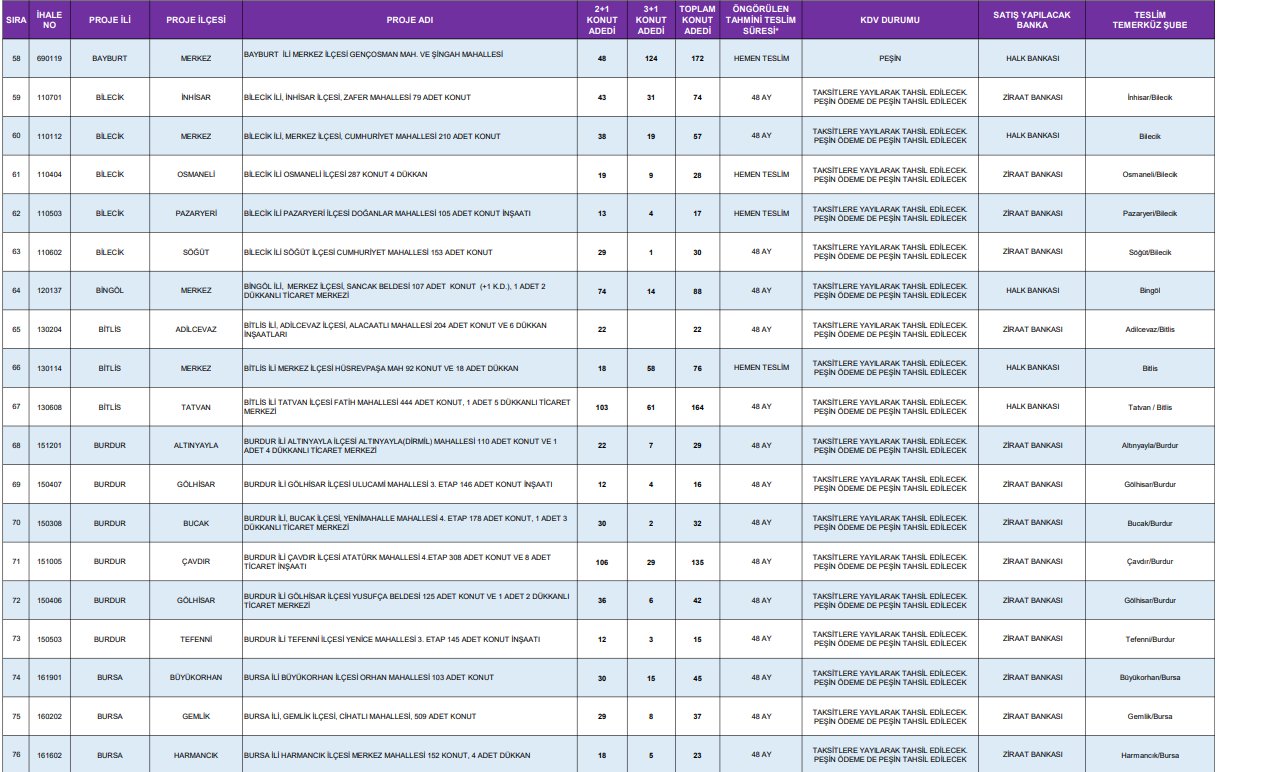This screenshot has width=1280, height=772.
Task: Click the TOPLAM KONUT ADEDİ header
Action: coord(697,20)
